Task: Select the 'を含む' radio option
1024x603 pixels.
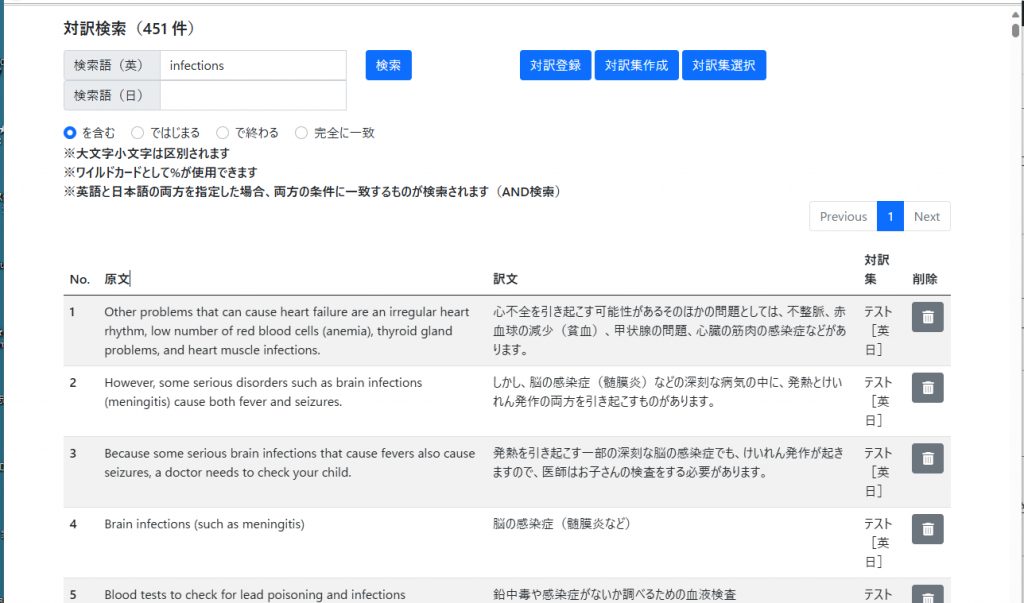Action: pos(70,132)
